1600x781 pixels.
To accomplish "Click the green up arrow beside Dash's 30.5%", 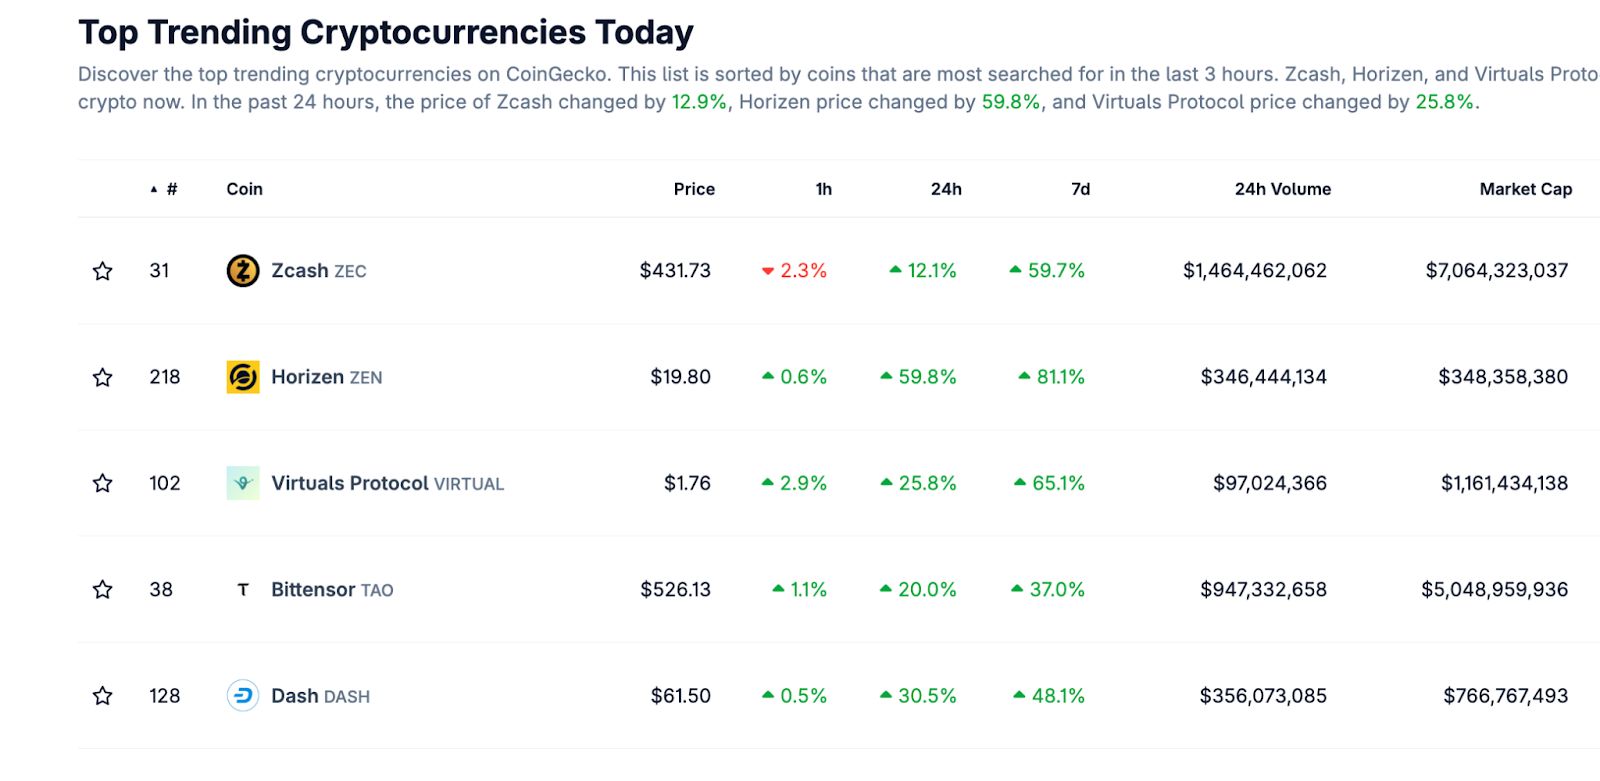I will [885, 694].
